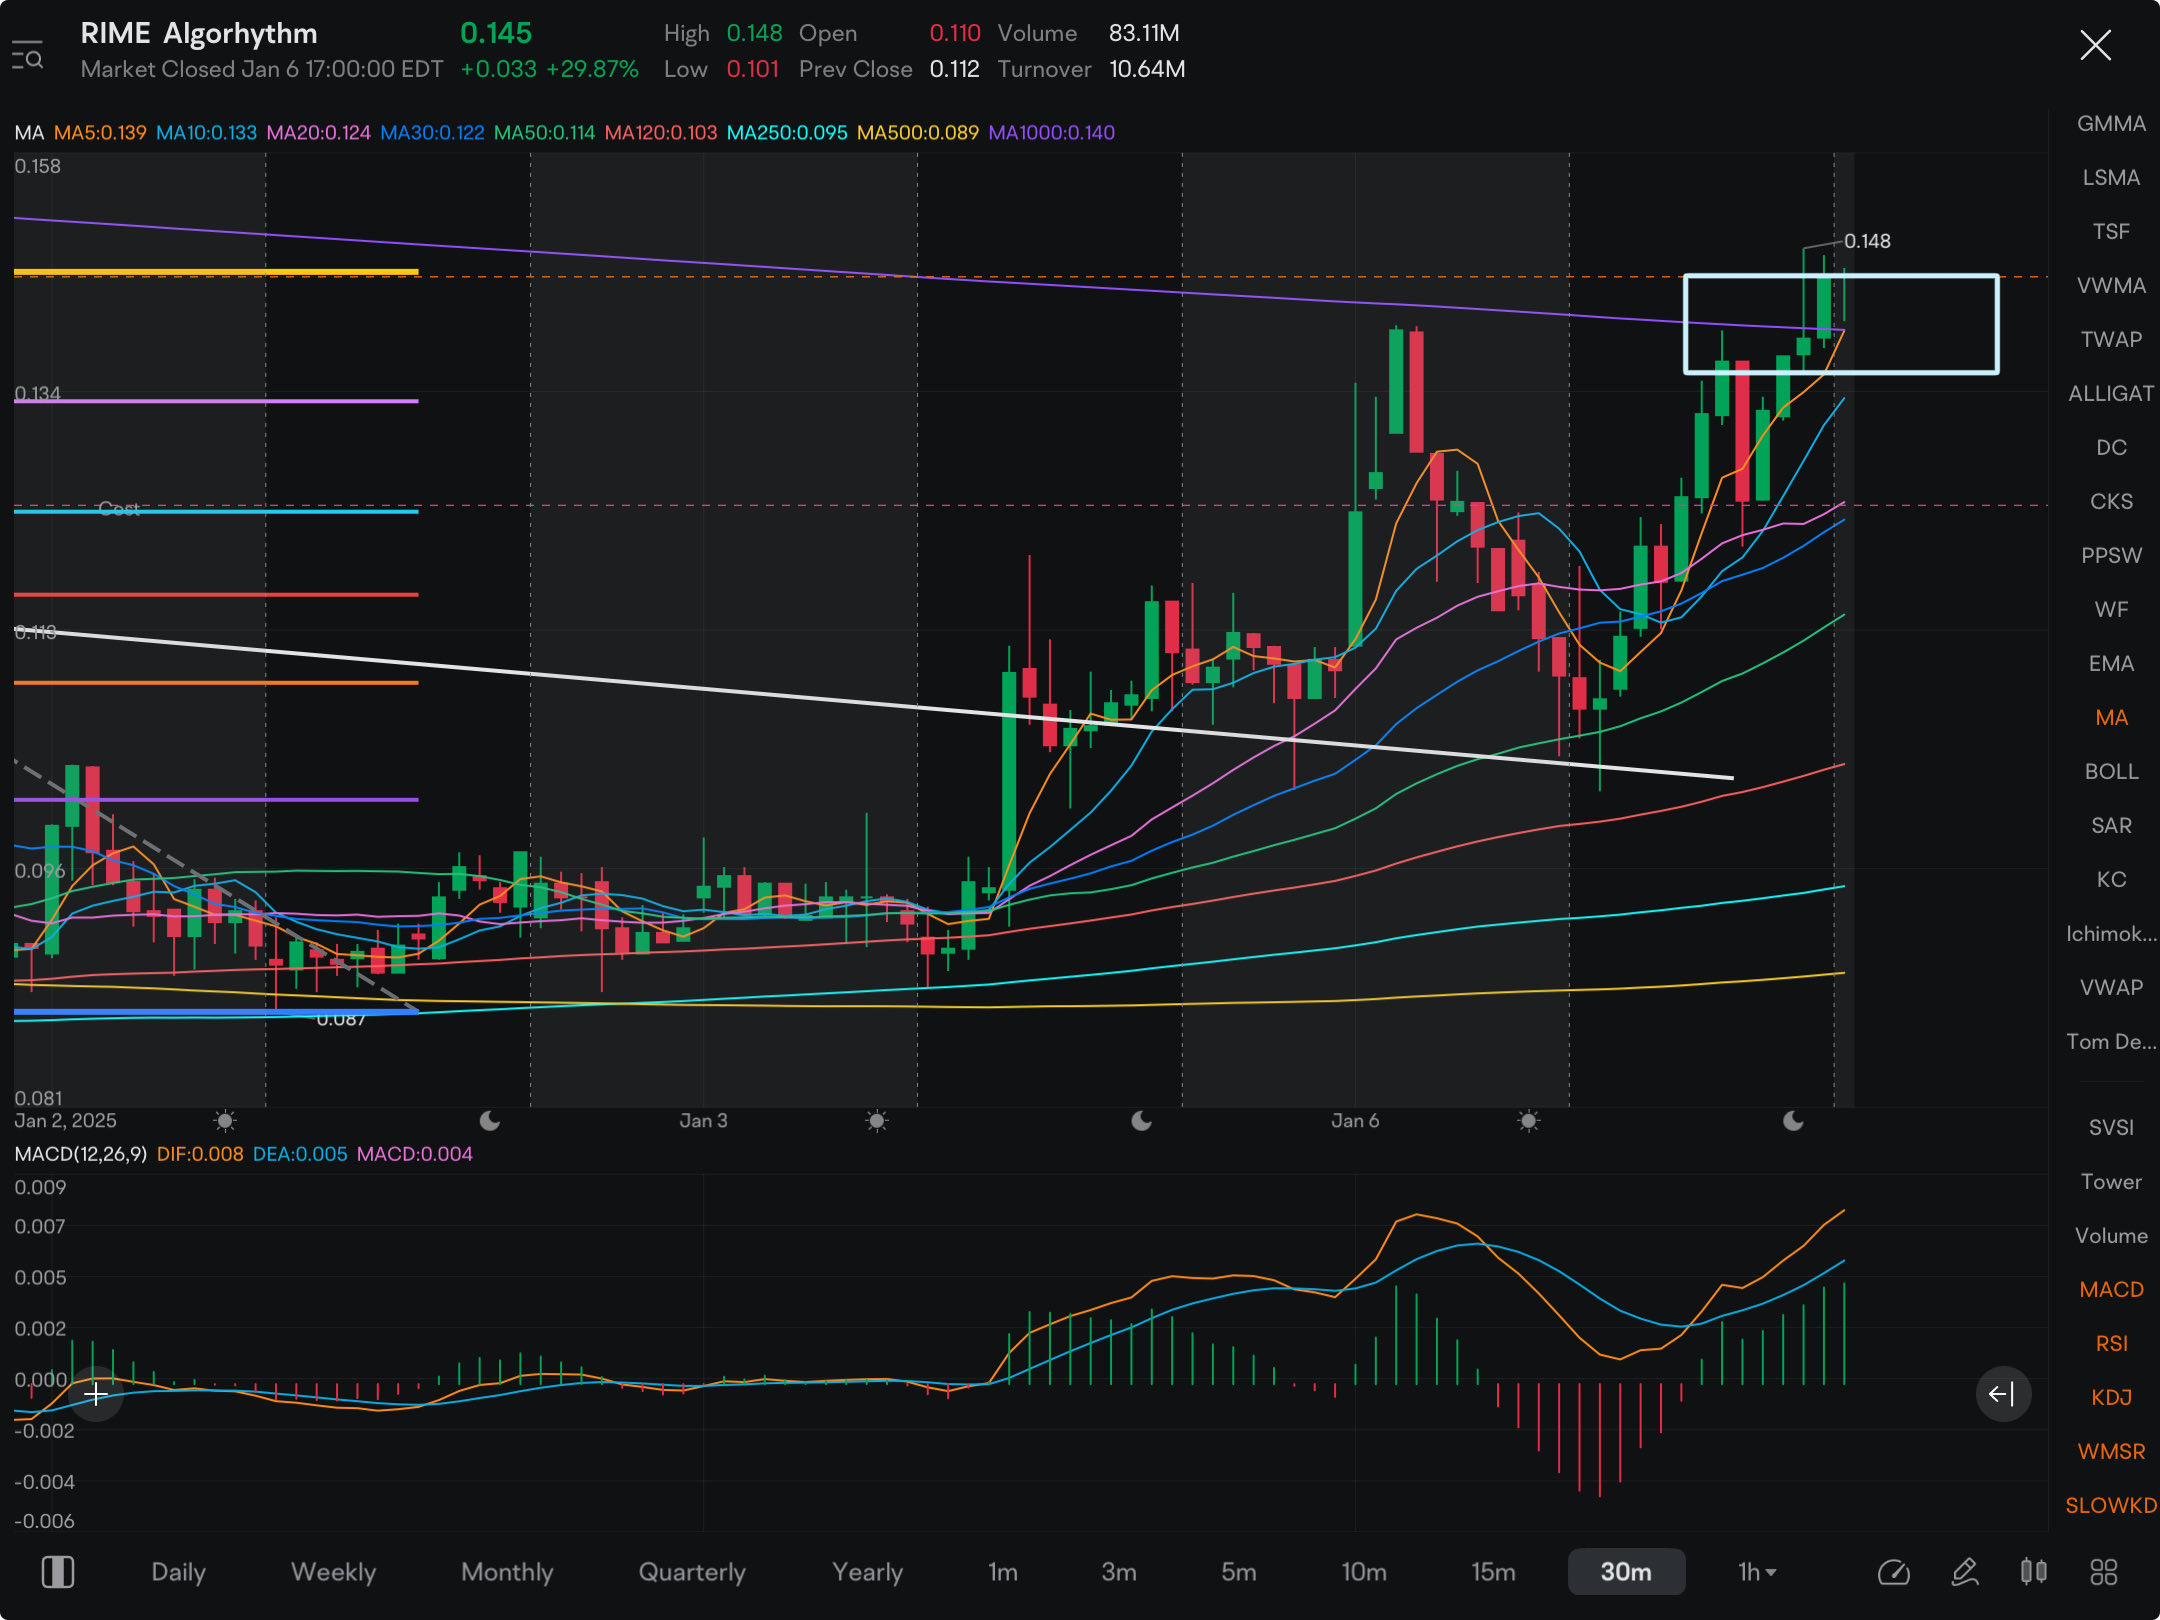Select the 3m timeframe
This screenshot has height=1620, width=2160.
[1119, 1572]
